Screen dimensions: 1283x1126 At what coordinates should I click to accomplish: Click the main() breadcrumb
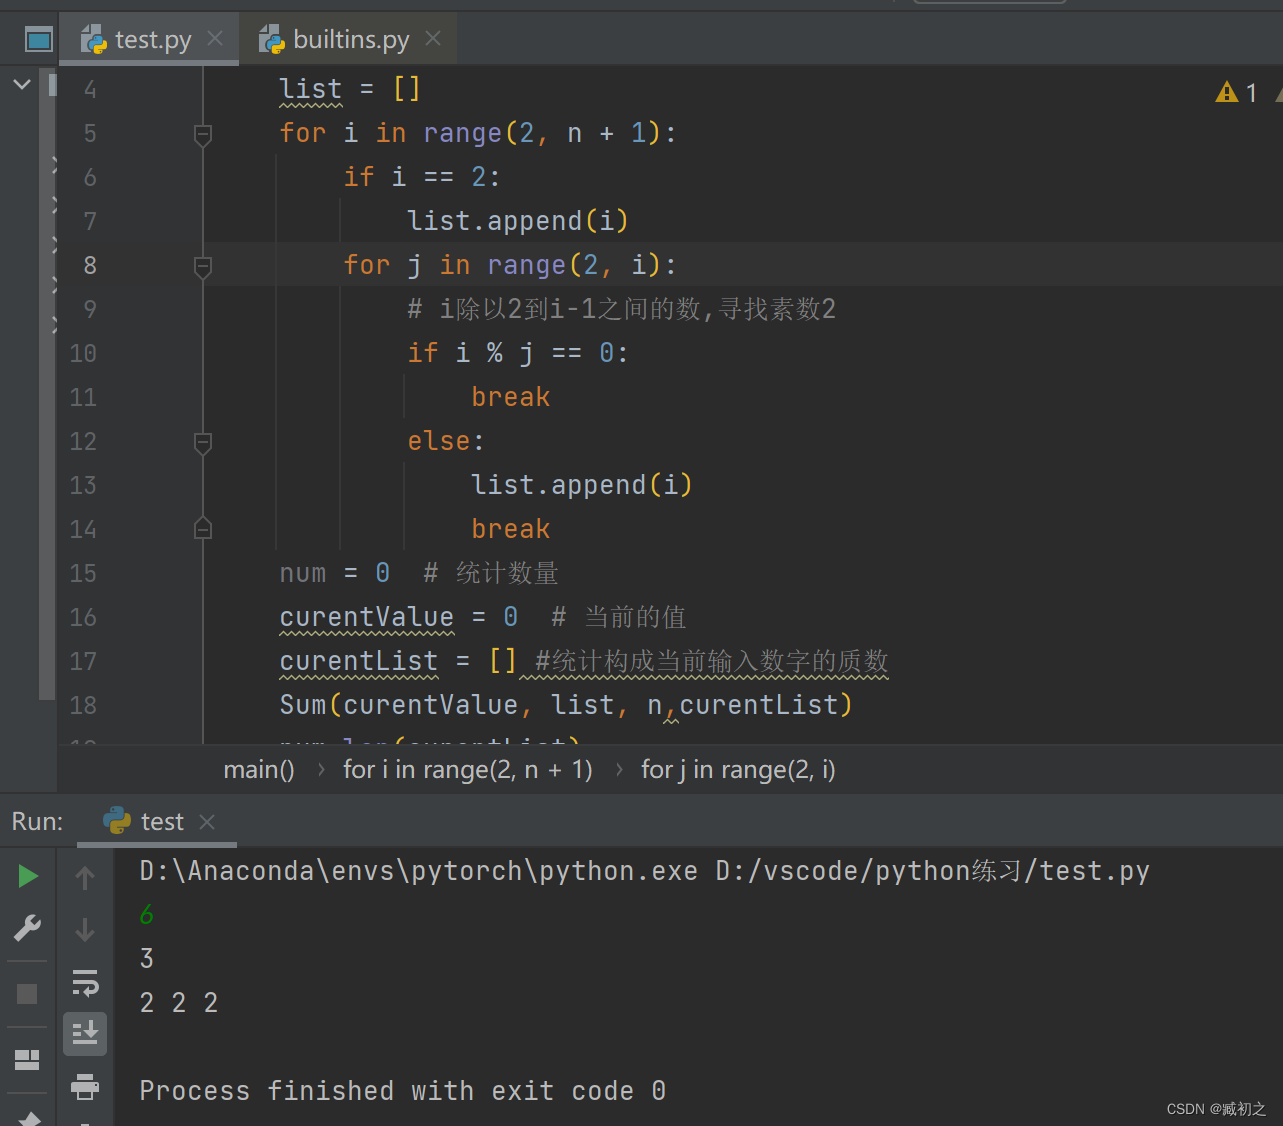coord(259,770)
